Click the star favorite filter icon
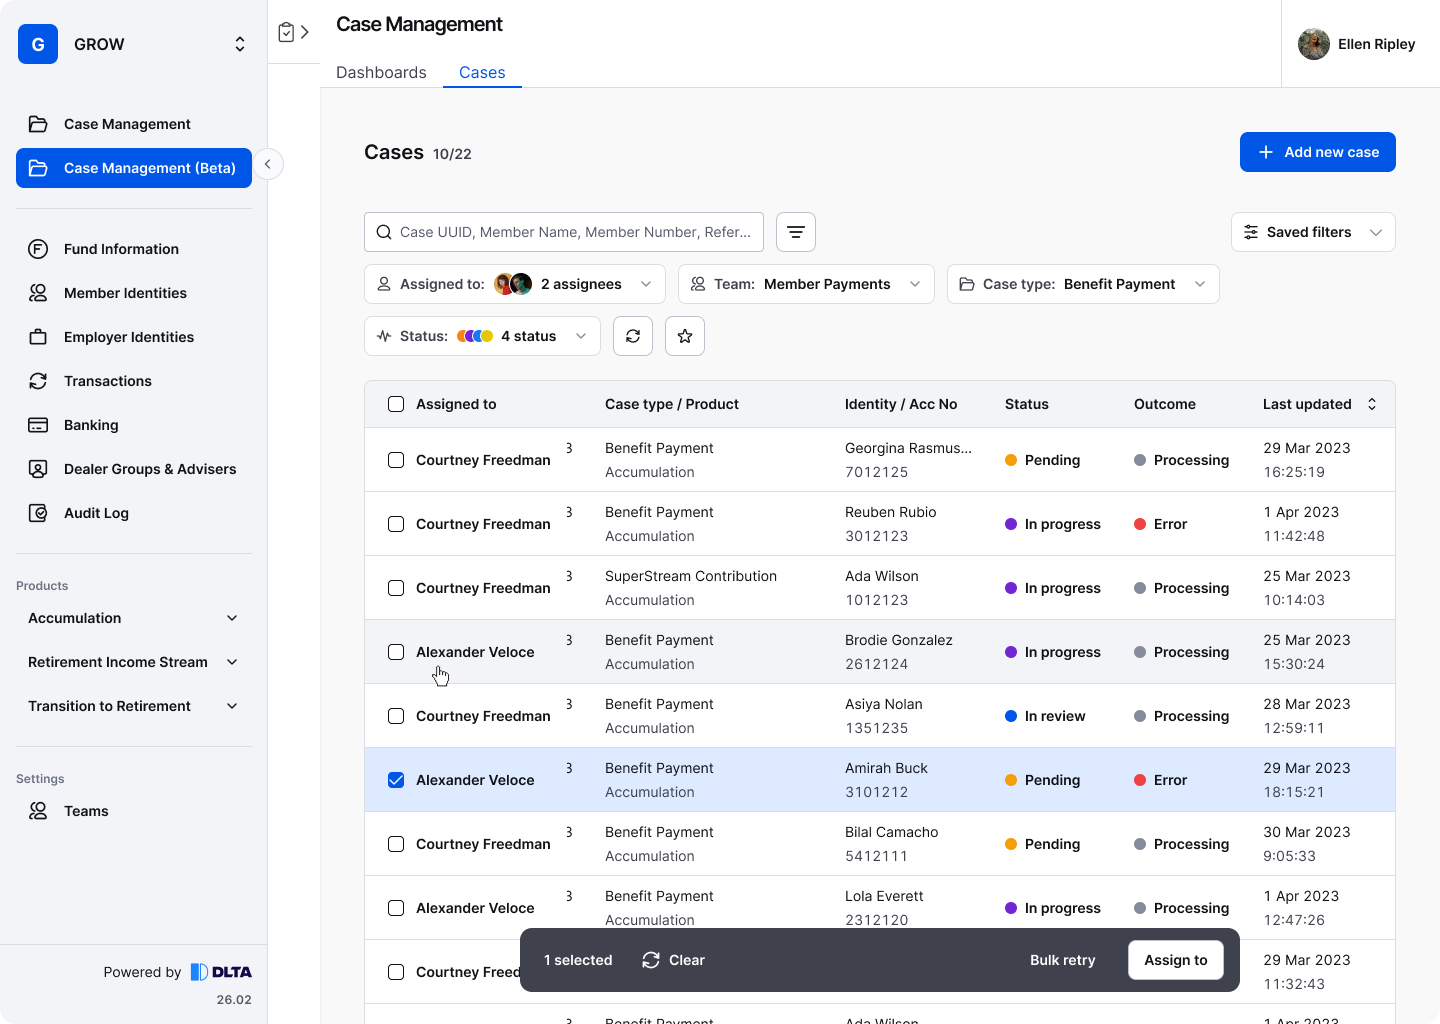 [685, 336]
